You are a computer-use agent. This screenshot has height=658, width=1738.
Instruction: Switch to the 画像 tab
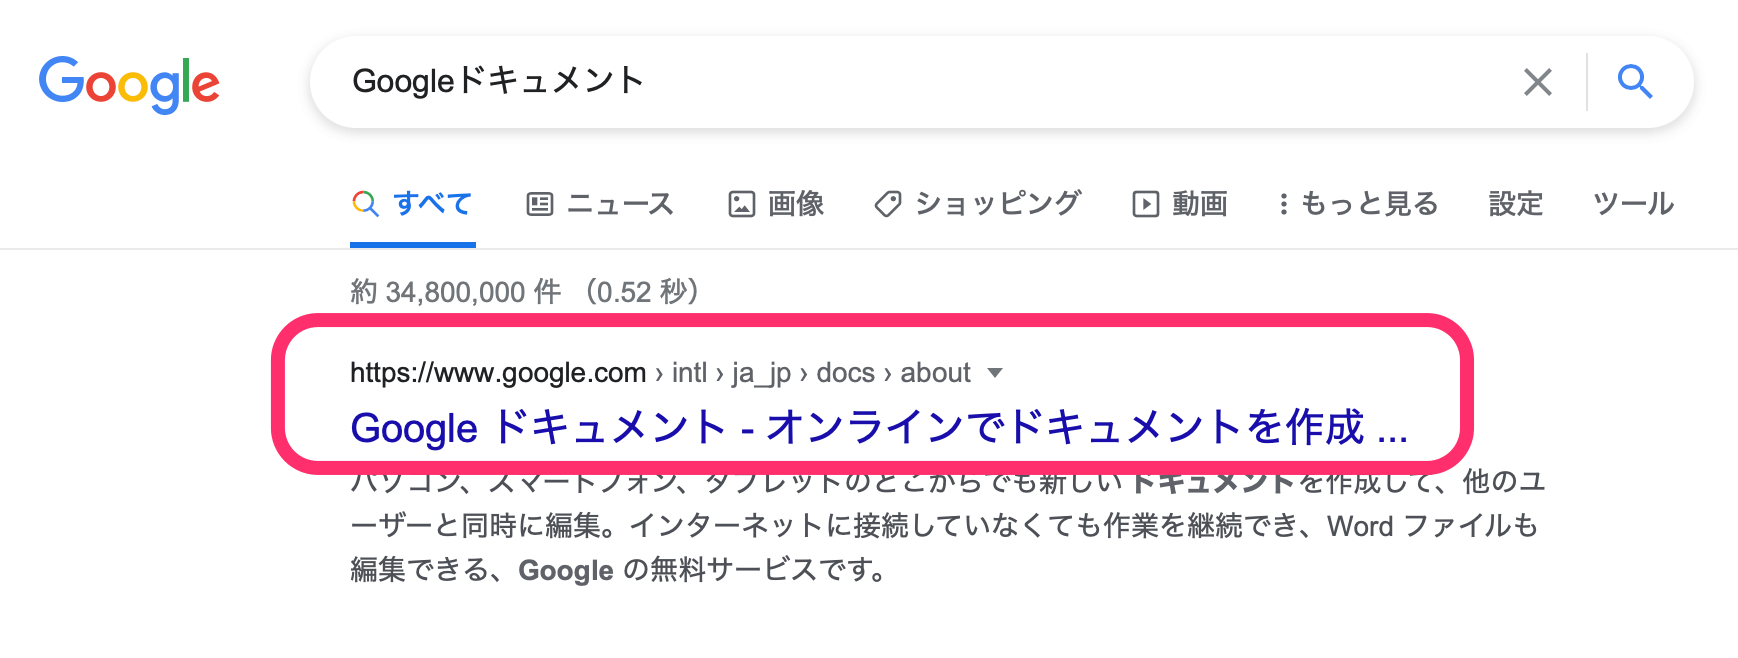tap(796, 204)
